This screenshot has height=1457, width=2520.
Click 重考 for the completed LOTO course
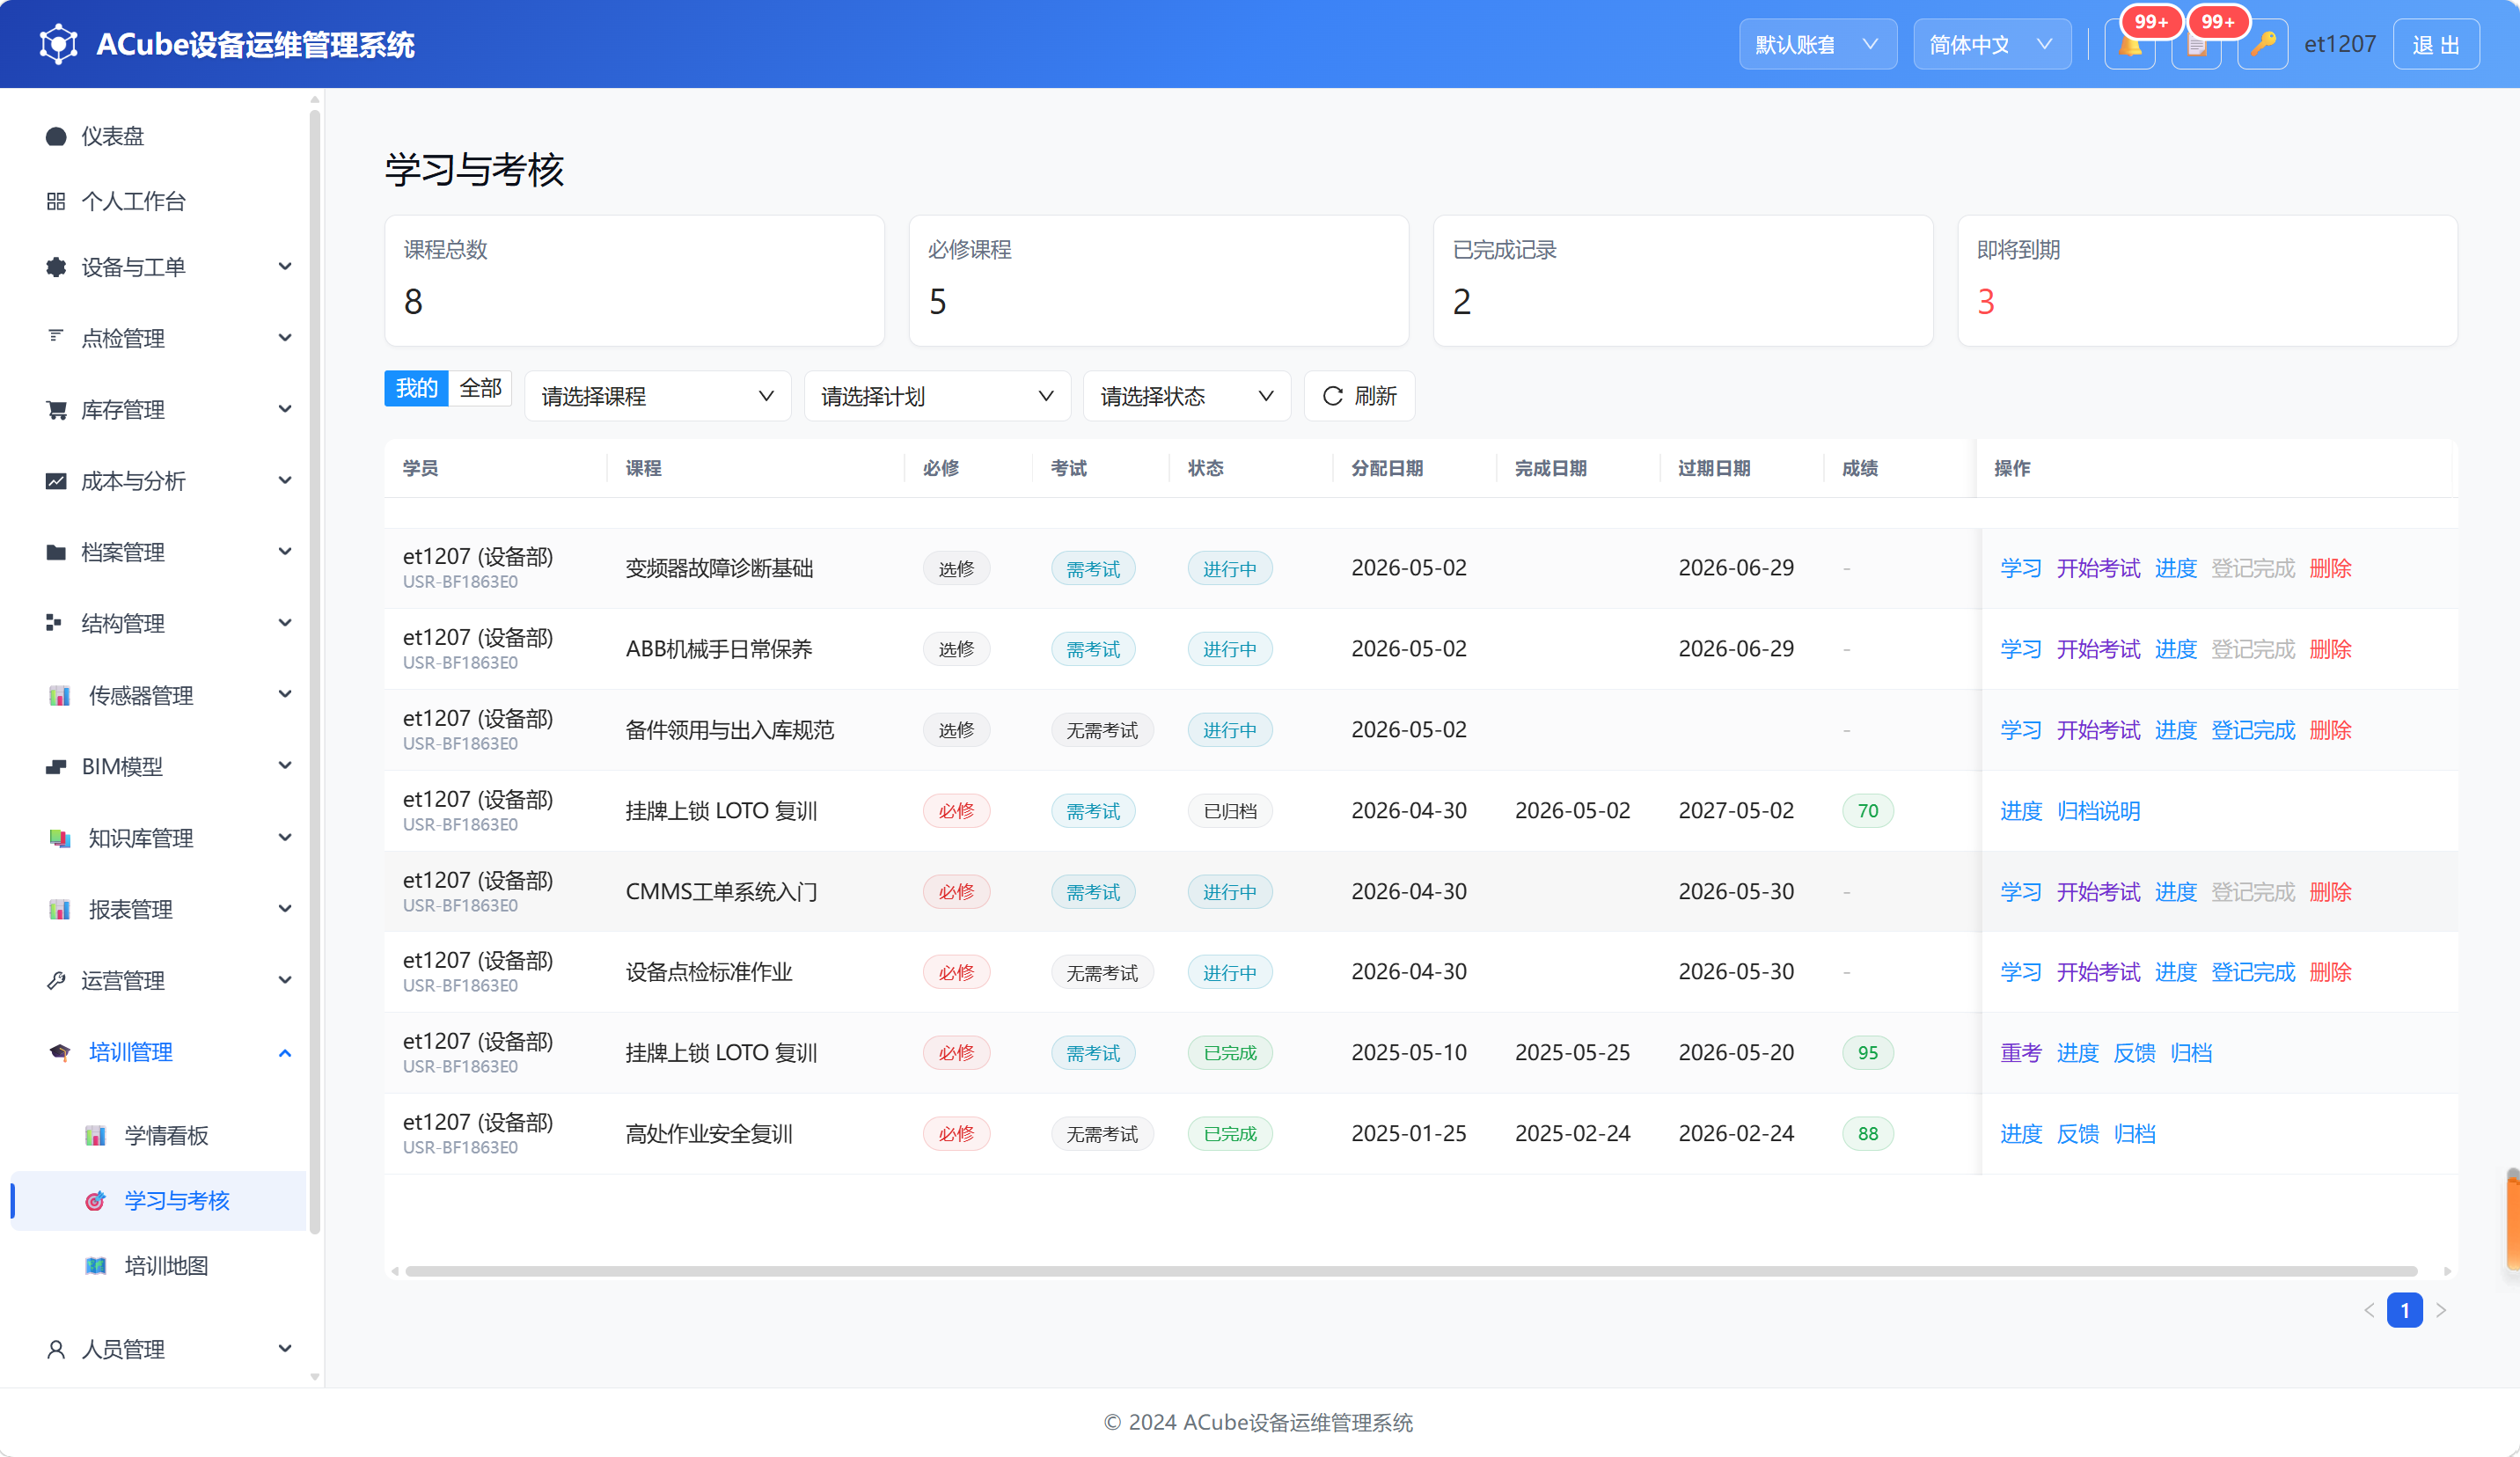(x=2020, y=1053)
